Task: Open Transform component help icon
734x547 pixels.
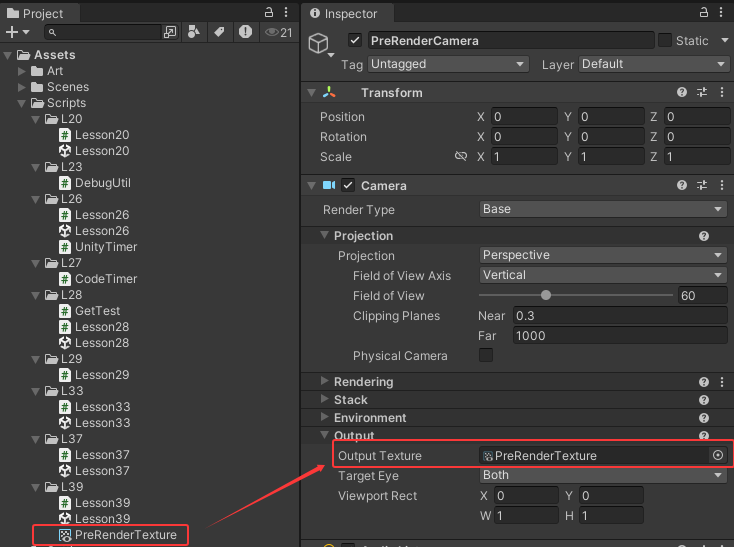Action: [x=682, y=92]
